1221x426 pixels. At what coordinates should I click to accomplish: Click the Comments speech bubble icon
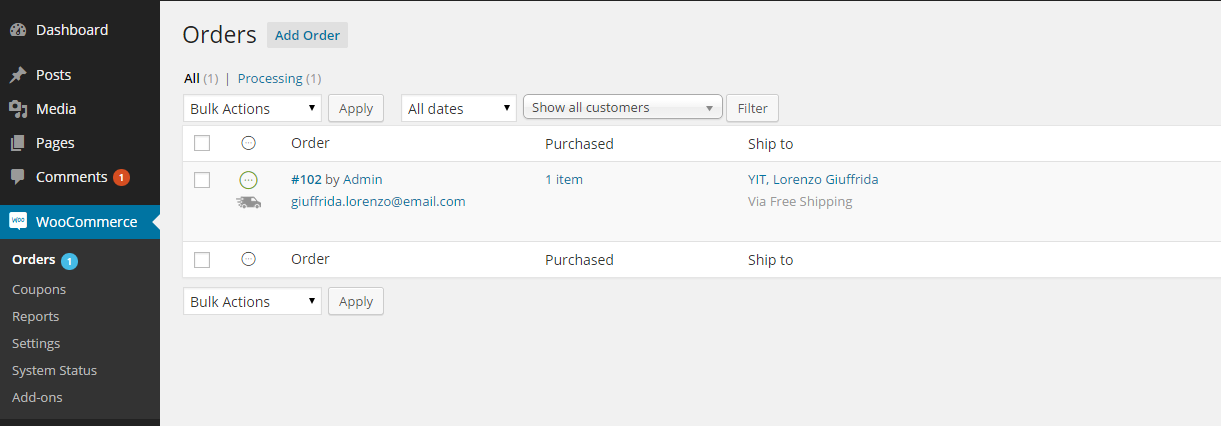coord(18,177)
